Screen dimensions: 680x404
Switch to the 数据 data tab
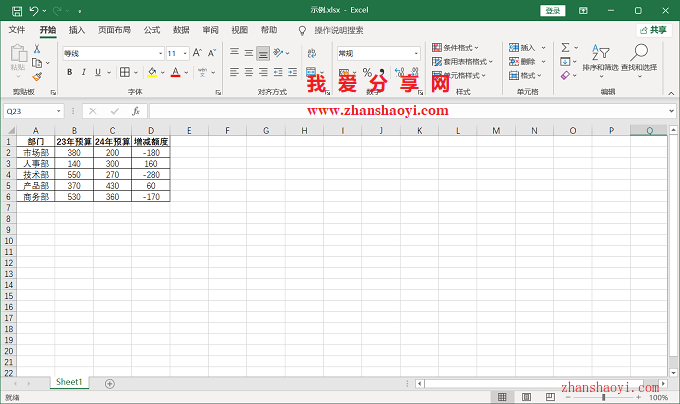[181, 30]
